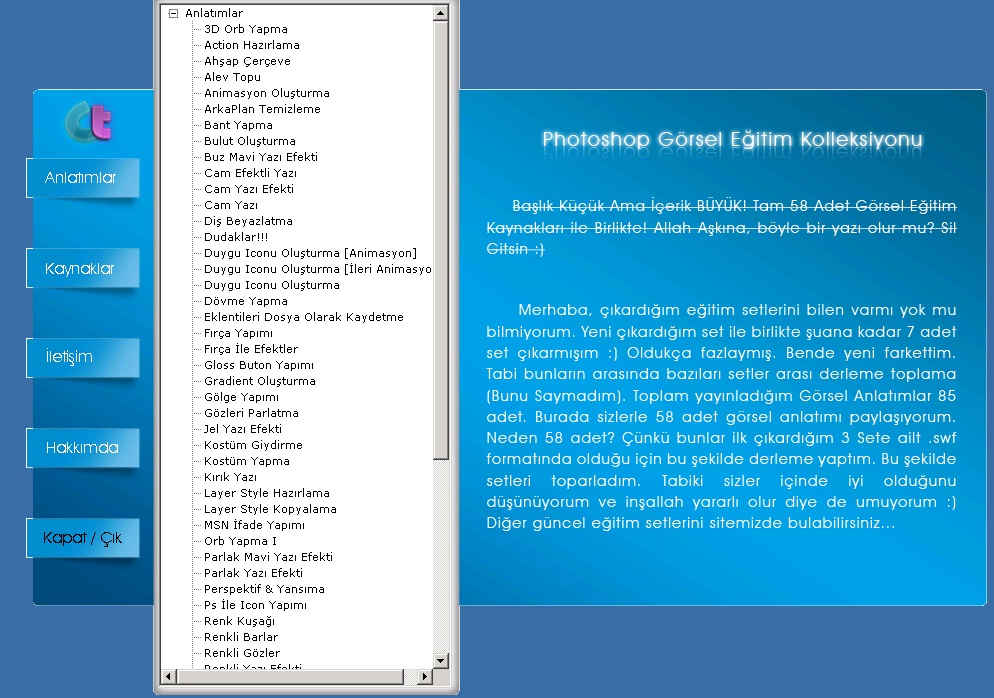Screen dimensions: 994x698
Task: Select Eklentileri Dosya Olarak Kaydetme
Action: coord(304,317)
